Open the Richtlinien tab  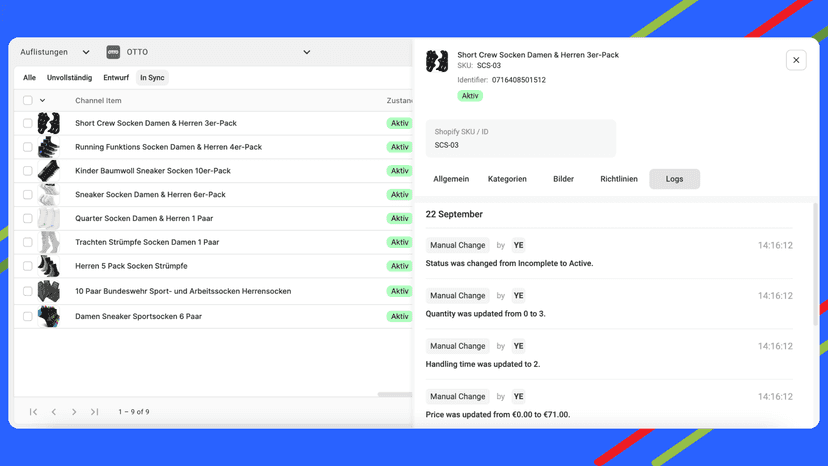[619, 179]
